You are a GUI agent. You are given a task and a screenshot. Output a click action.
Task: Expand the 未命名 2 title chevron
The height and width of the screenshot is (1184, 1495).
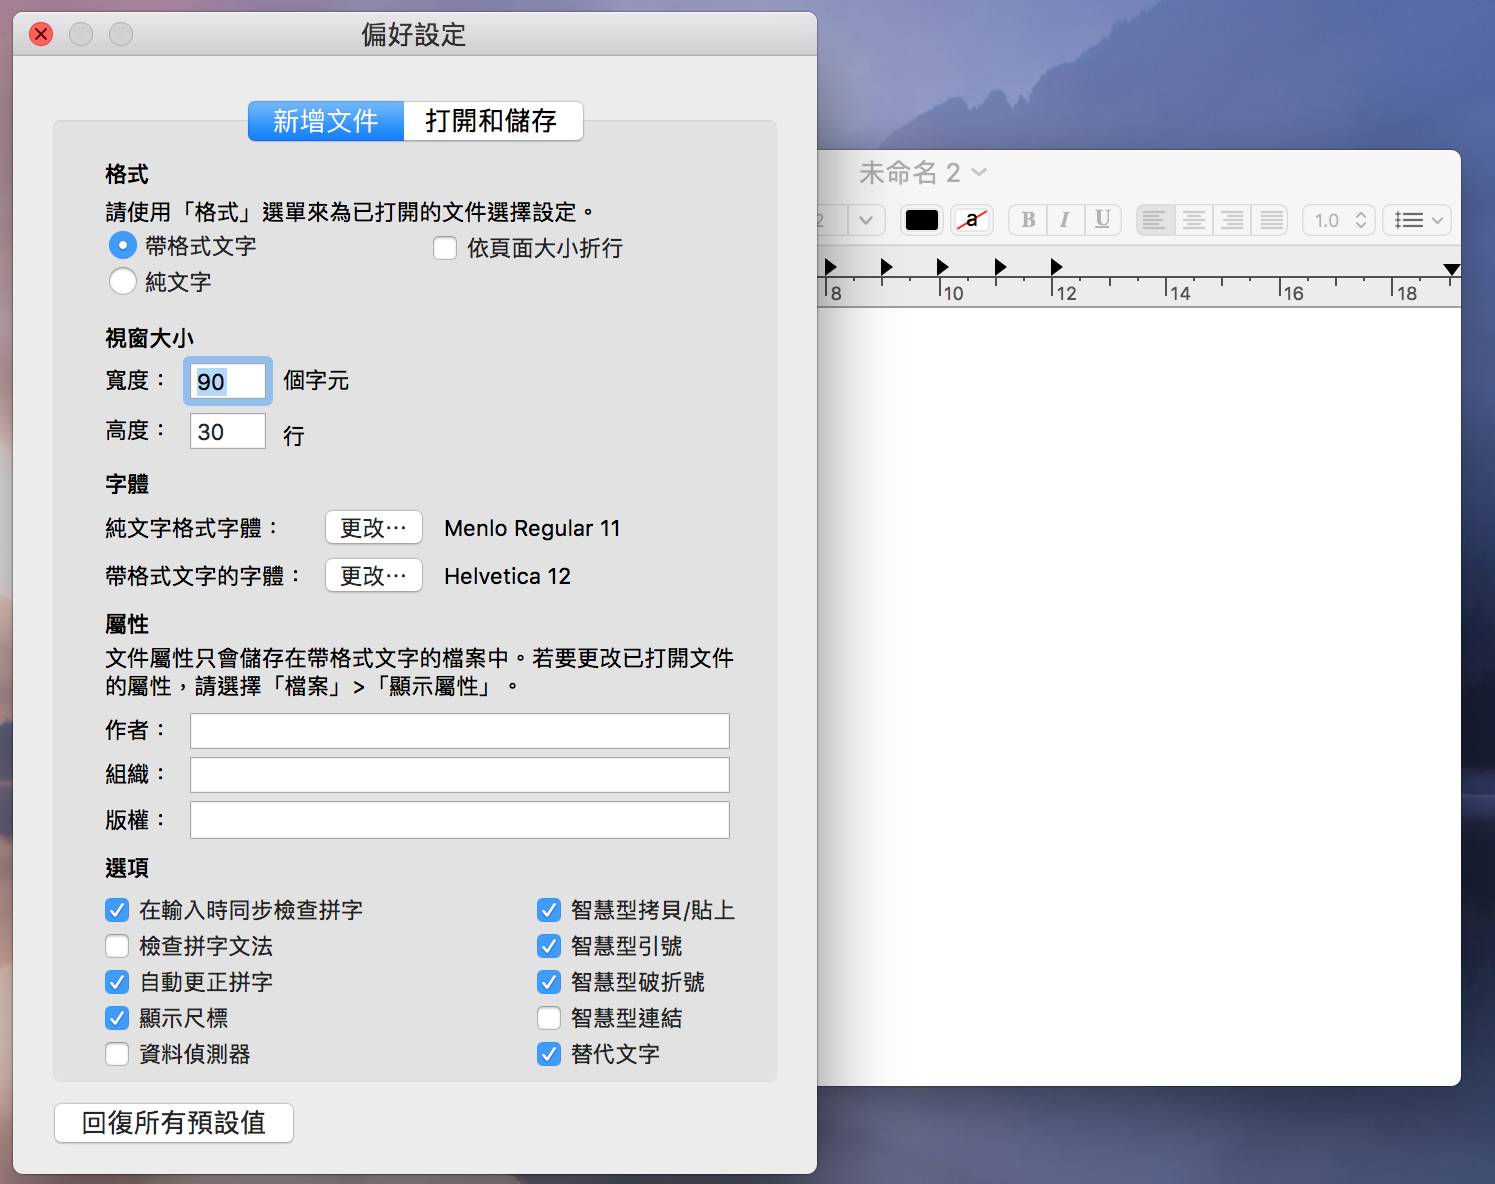coord(979,172)
